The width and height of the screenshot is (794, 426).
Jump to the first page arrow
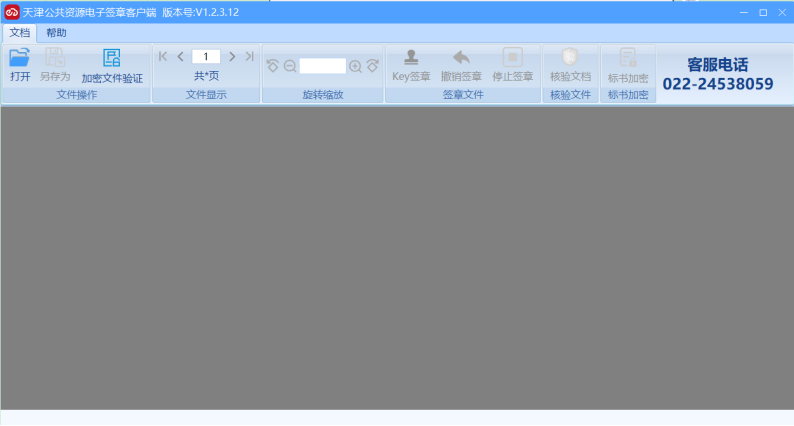[163, 57]
